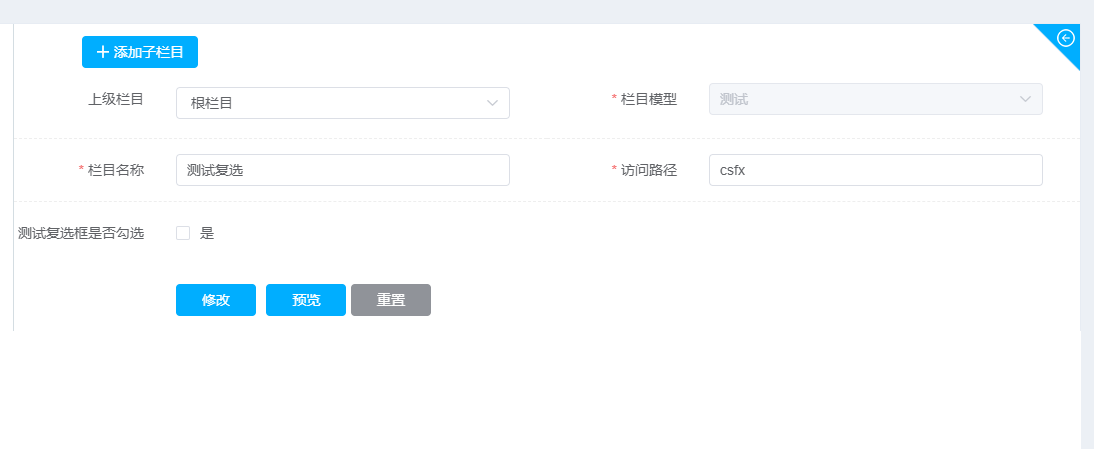Open the 测试 model select box
The width and height of the screenshot is (1094, 449).
click(x=860, y=99)
